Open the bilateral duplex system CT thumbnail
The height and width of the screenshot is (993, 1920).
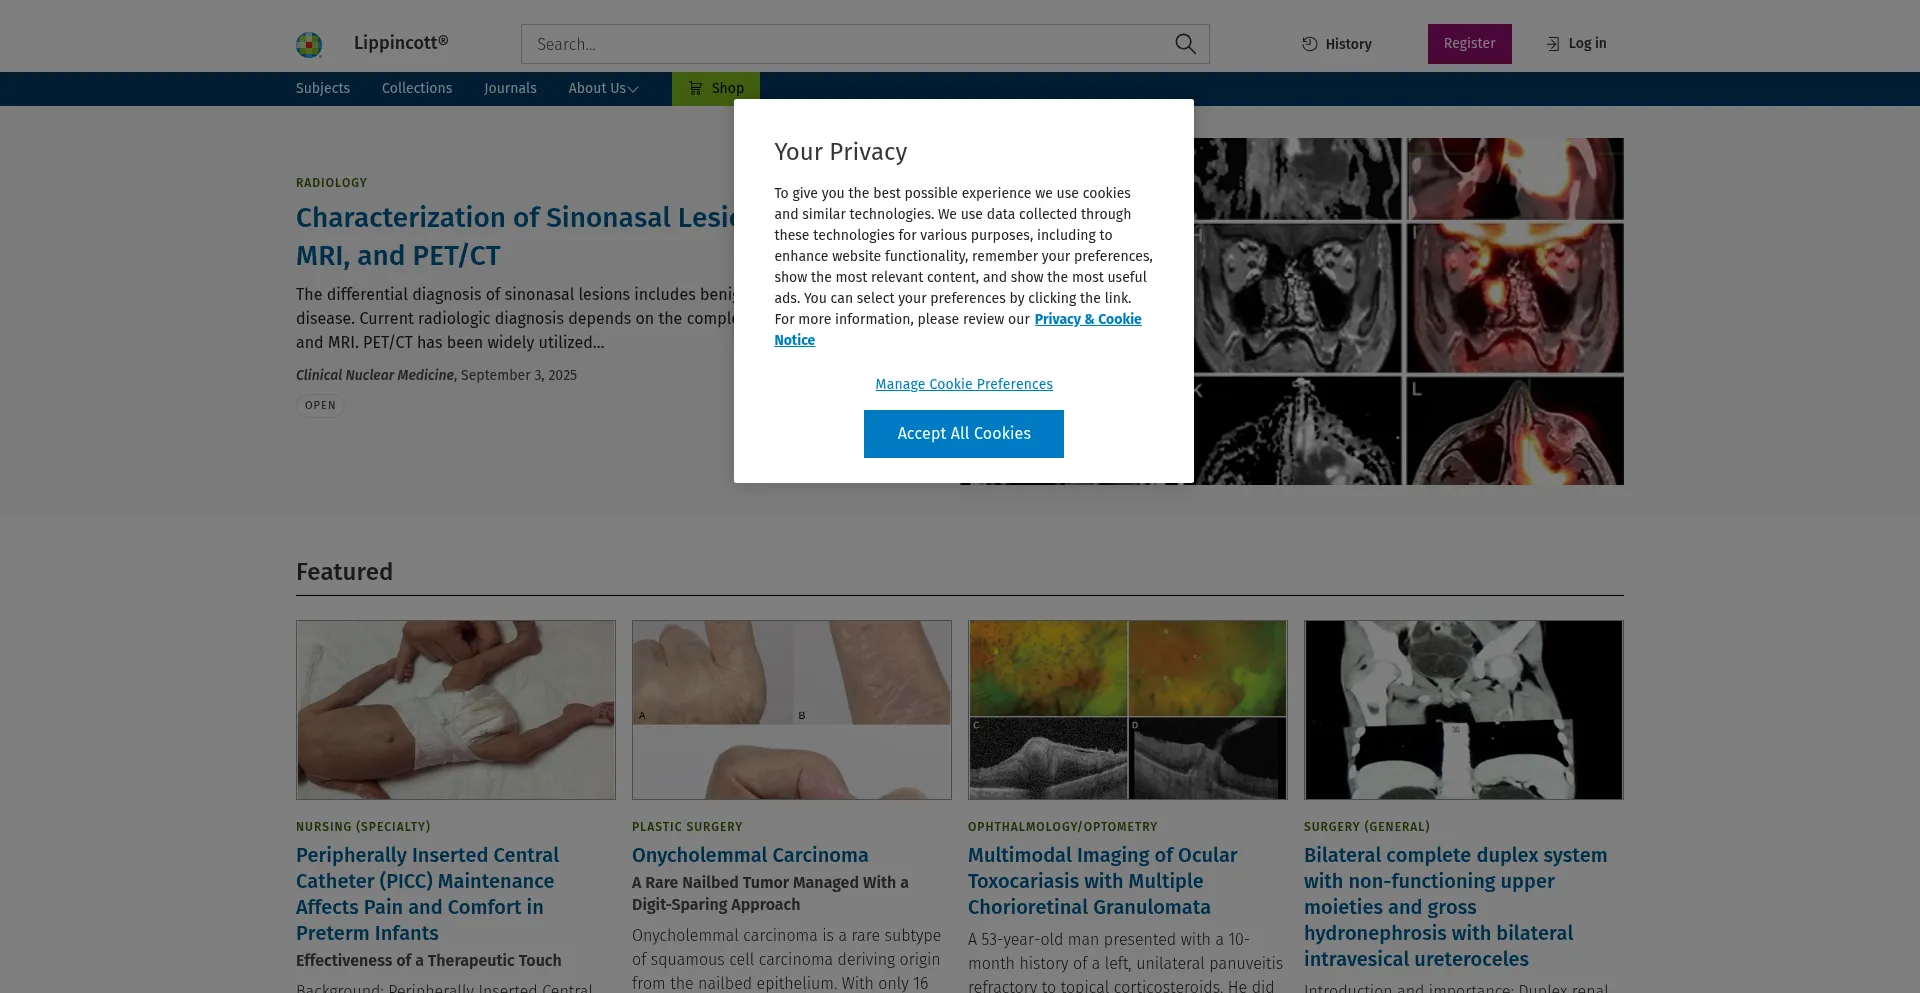click(1464, 710)
